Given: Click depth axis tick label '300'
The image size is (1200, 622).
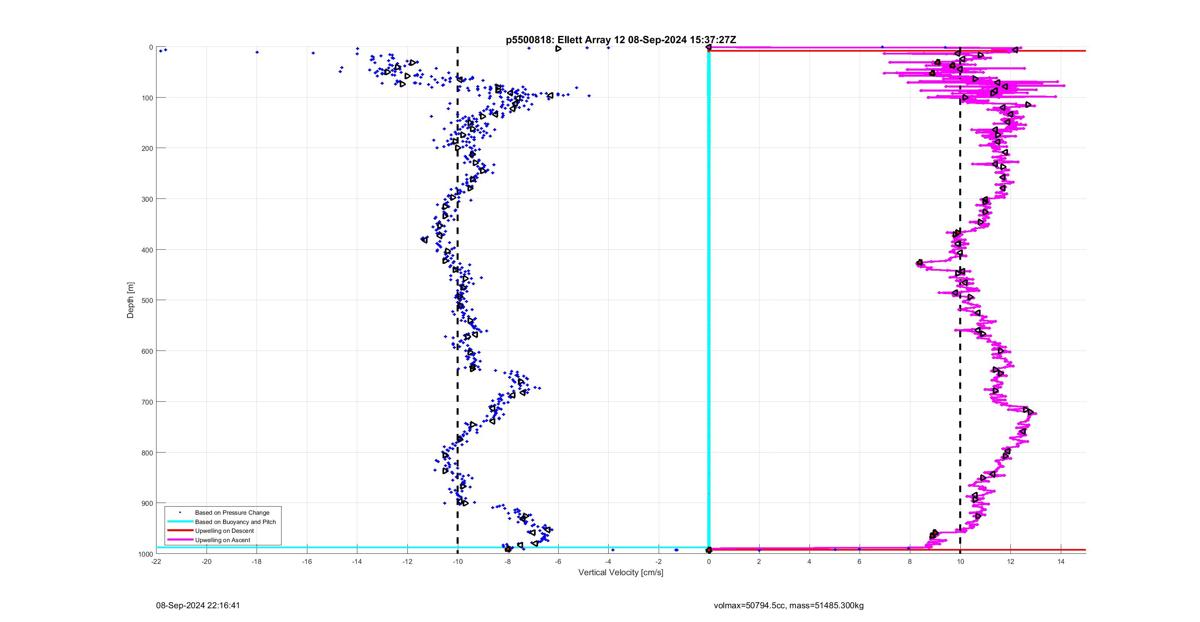Looking at the screenshot, I should (147, 199).
